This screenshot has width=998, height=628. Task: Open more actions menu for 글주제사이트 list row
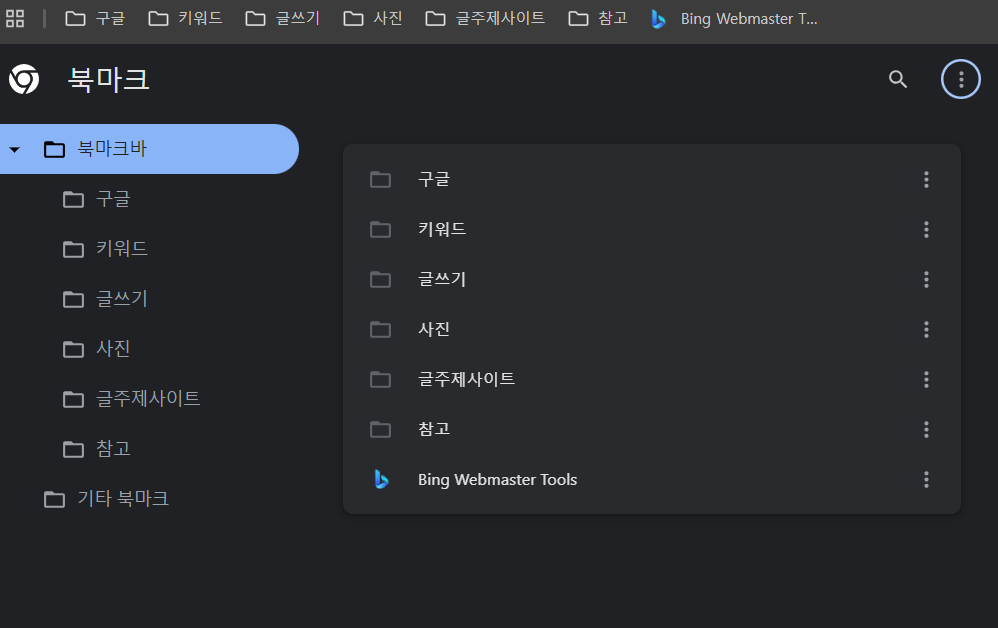[x=926, y=379]
